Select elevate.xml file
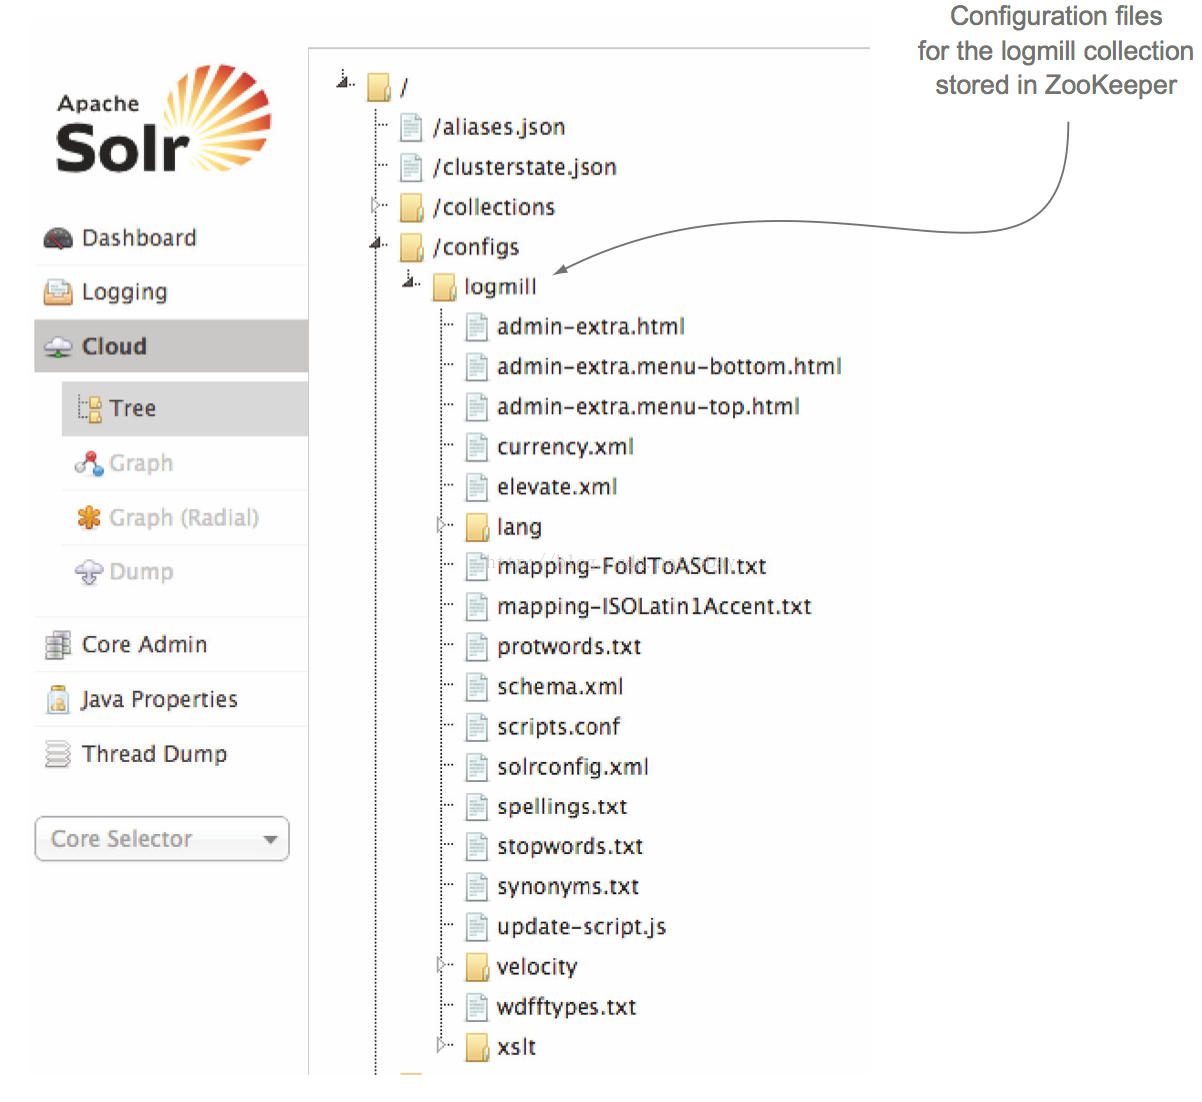 557,487
